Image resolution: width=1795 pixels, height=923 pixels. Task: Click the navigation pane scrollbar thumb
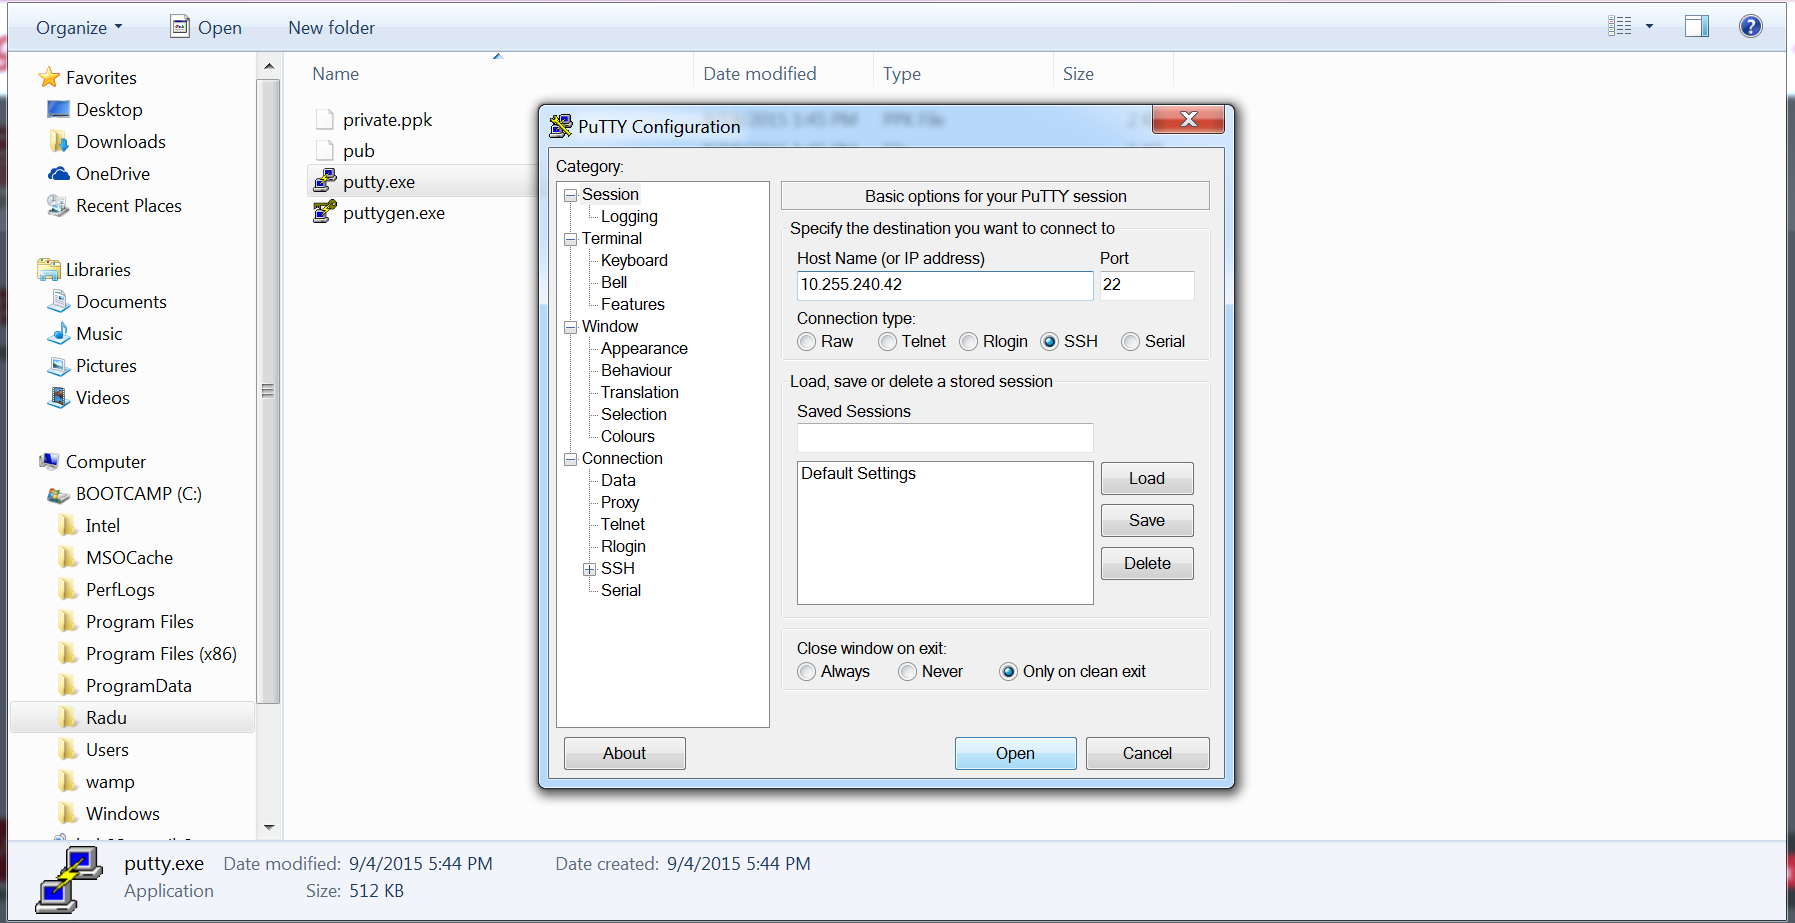tap(268, 390)
